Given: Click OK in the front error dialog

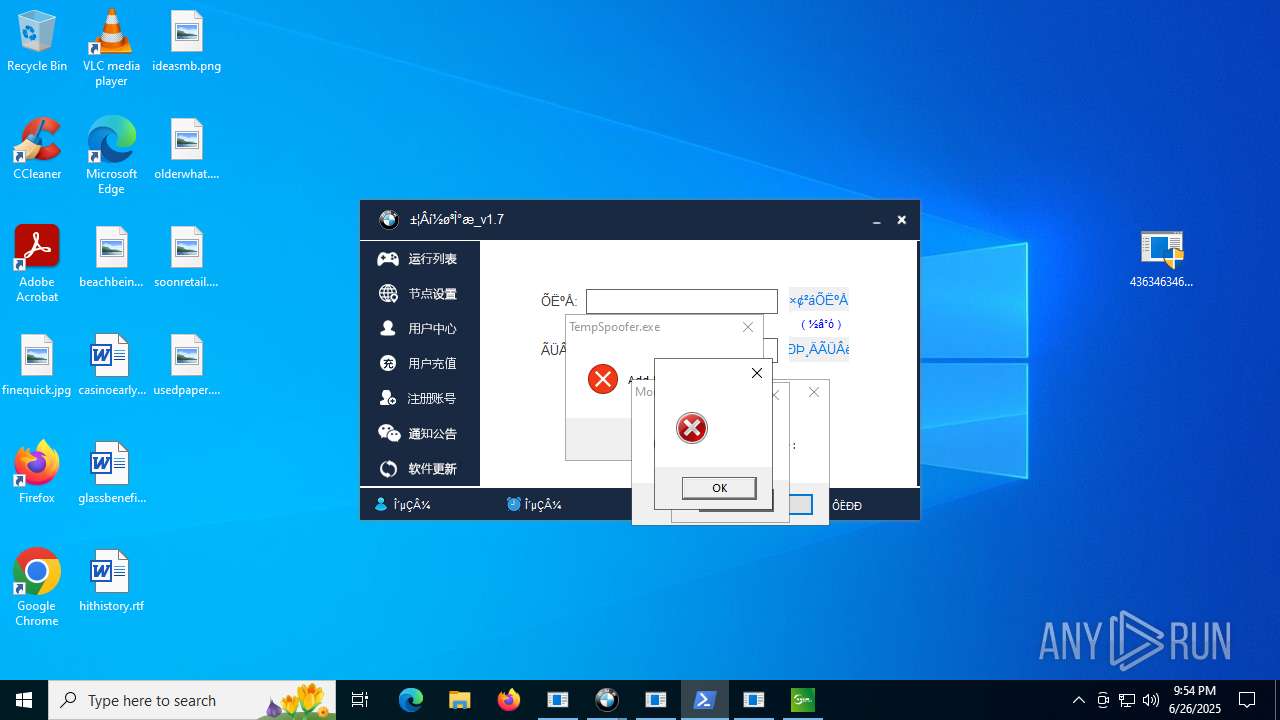Looking at the screenshot, I should 719,488.
